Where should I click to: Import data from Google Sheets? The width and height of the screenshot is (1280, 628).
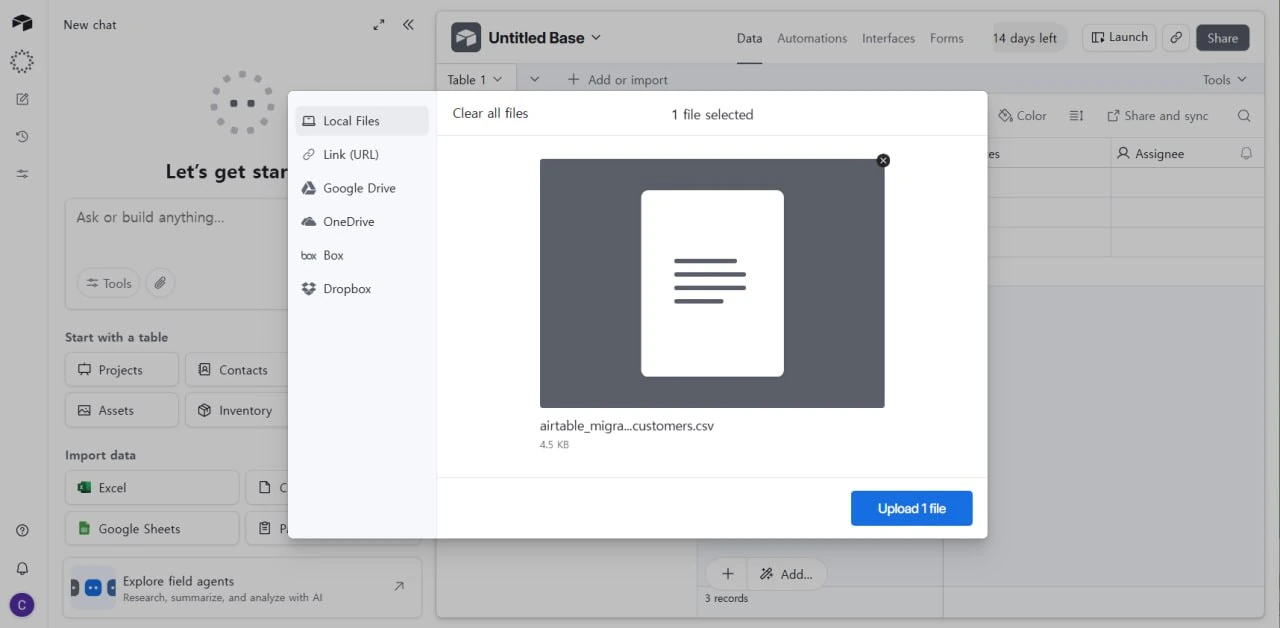(x=152, y=529)
